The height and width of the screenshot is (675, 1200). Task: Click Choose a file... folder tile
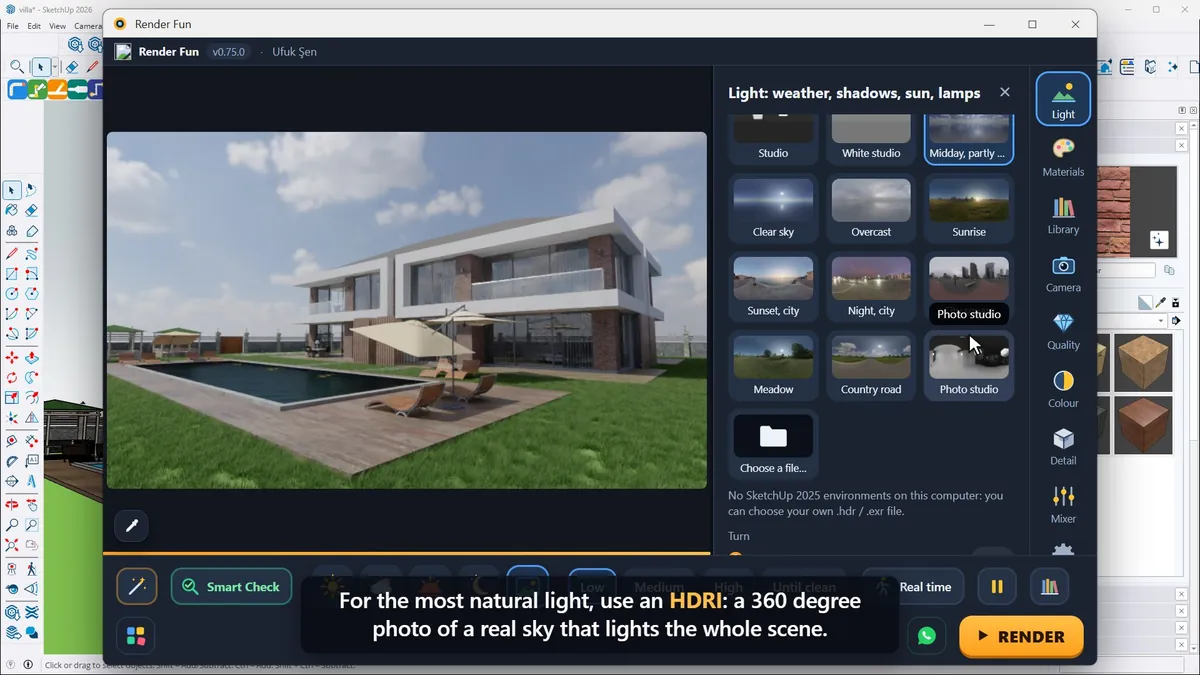[773, 445]
